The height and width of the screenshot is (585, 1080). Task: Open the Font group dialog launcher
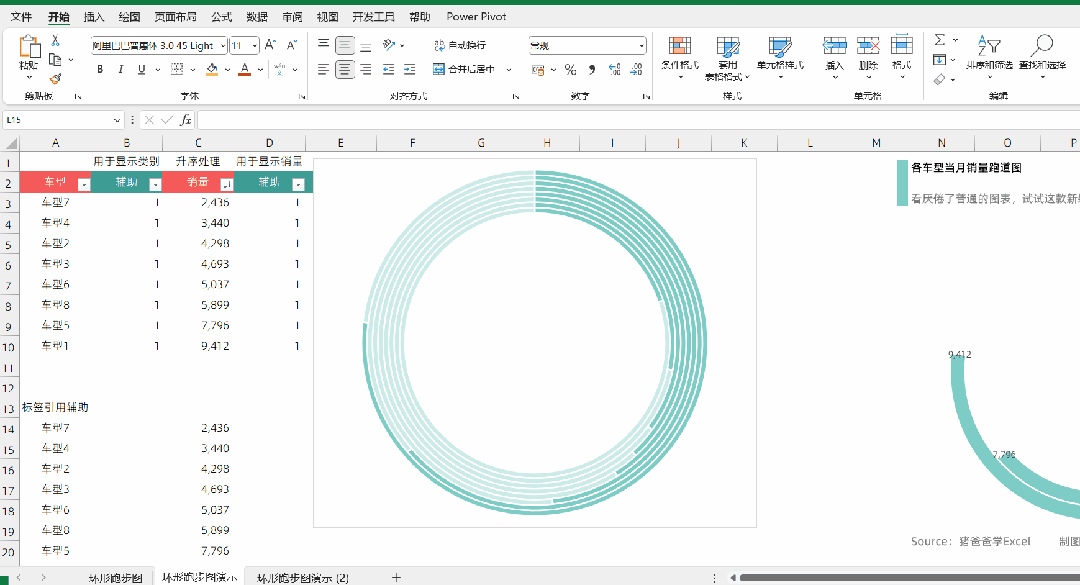pos(302,96)
